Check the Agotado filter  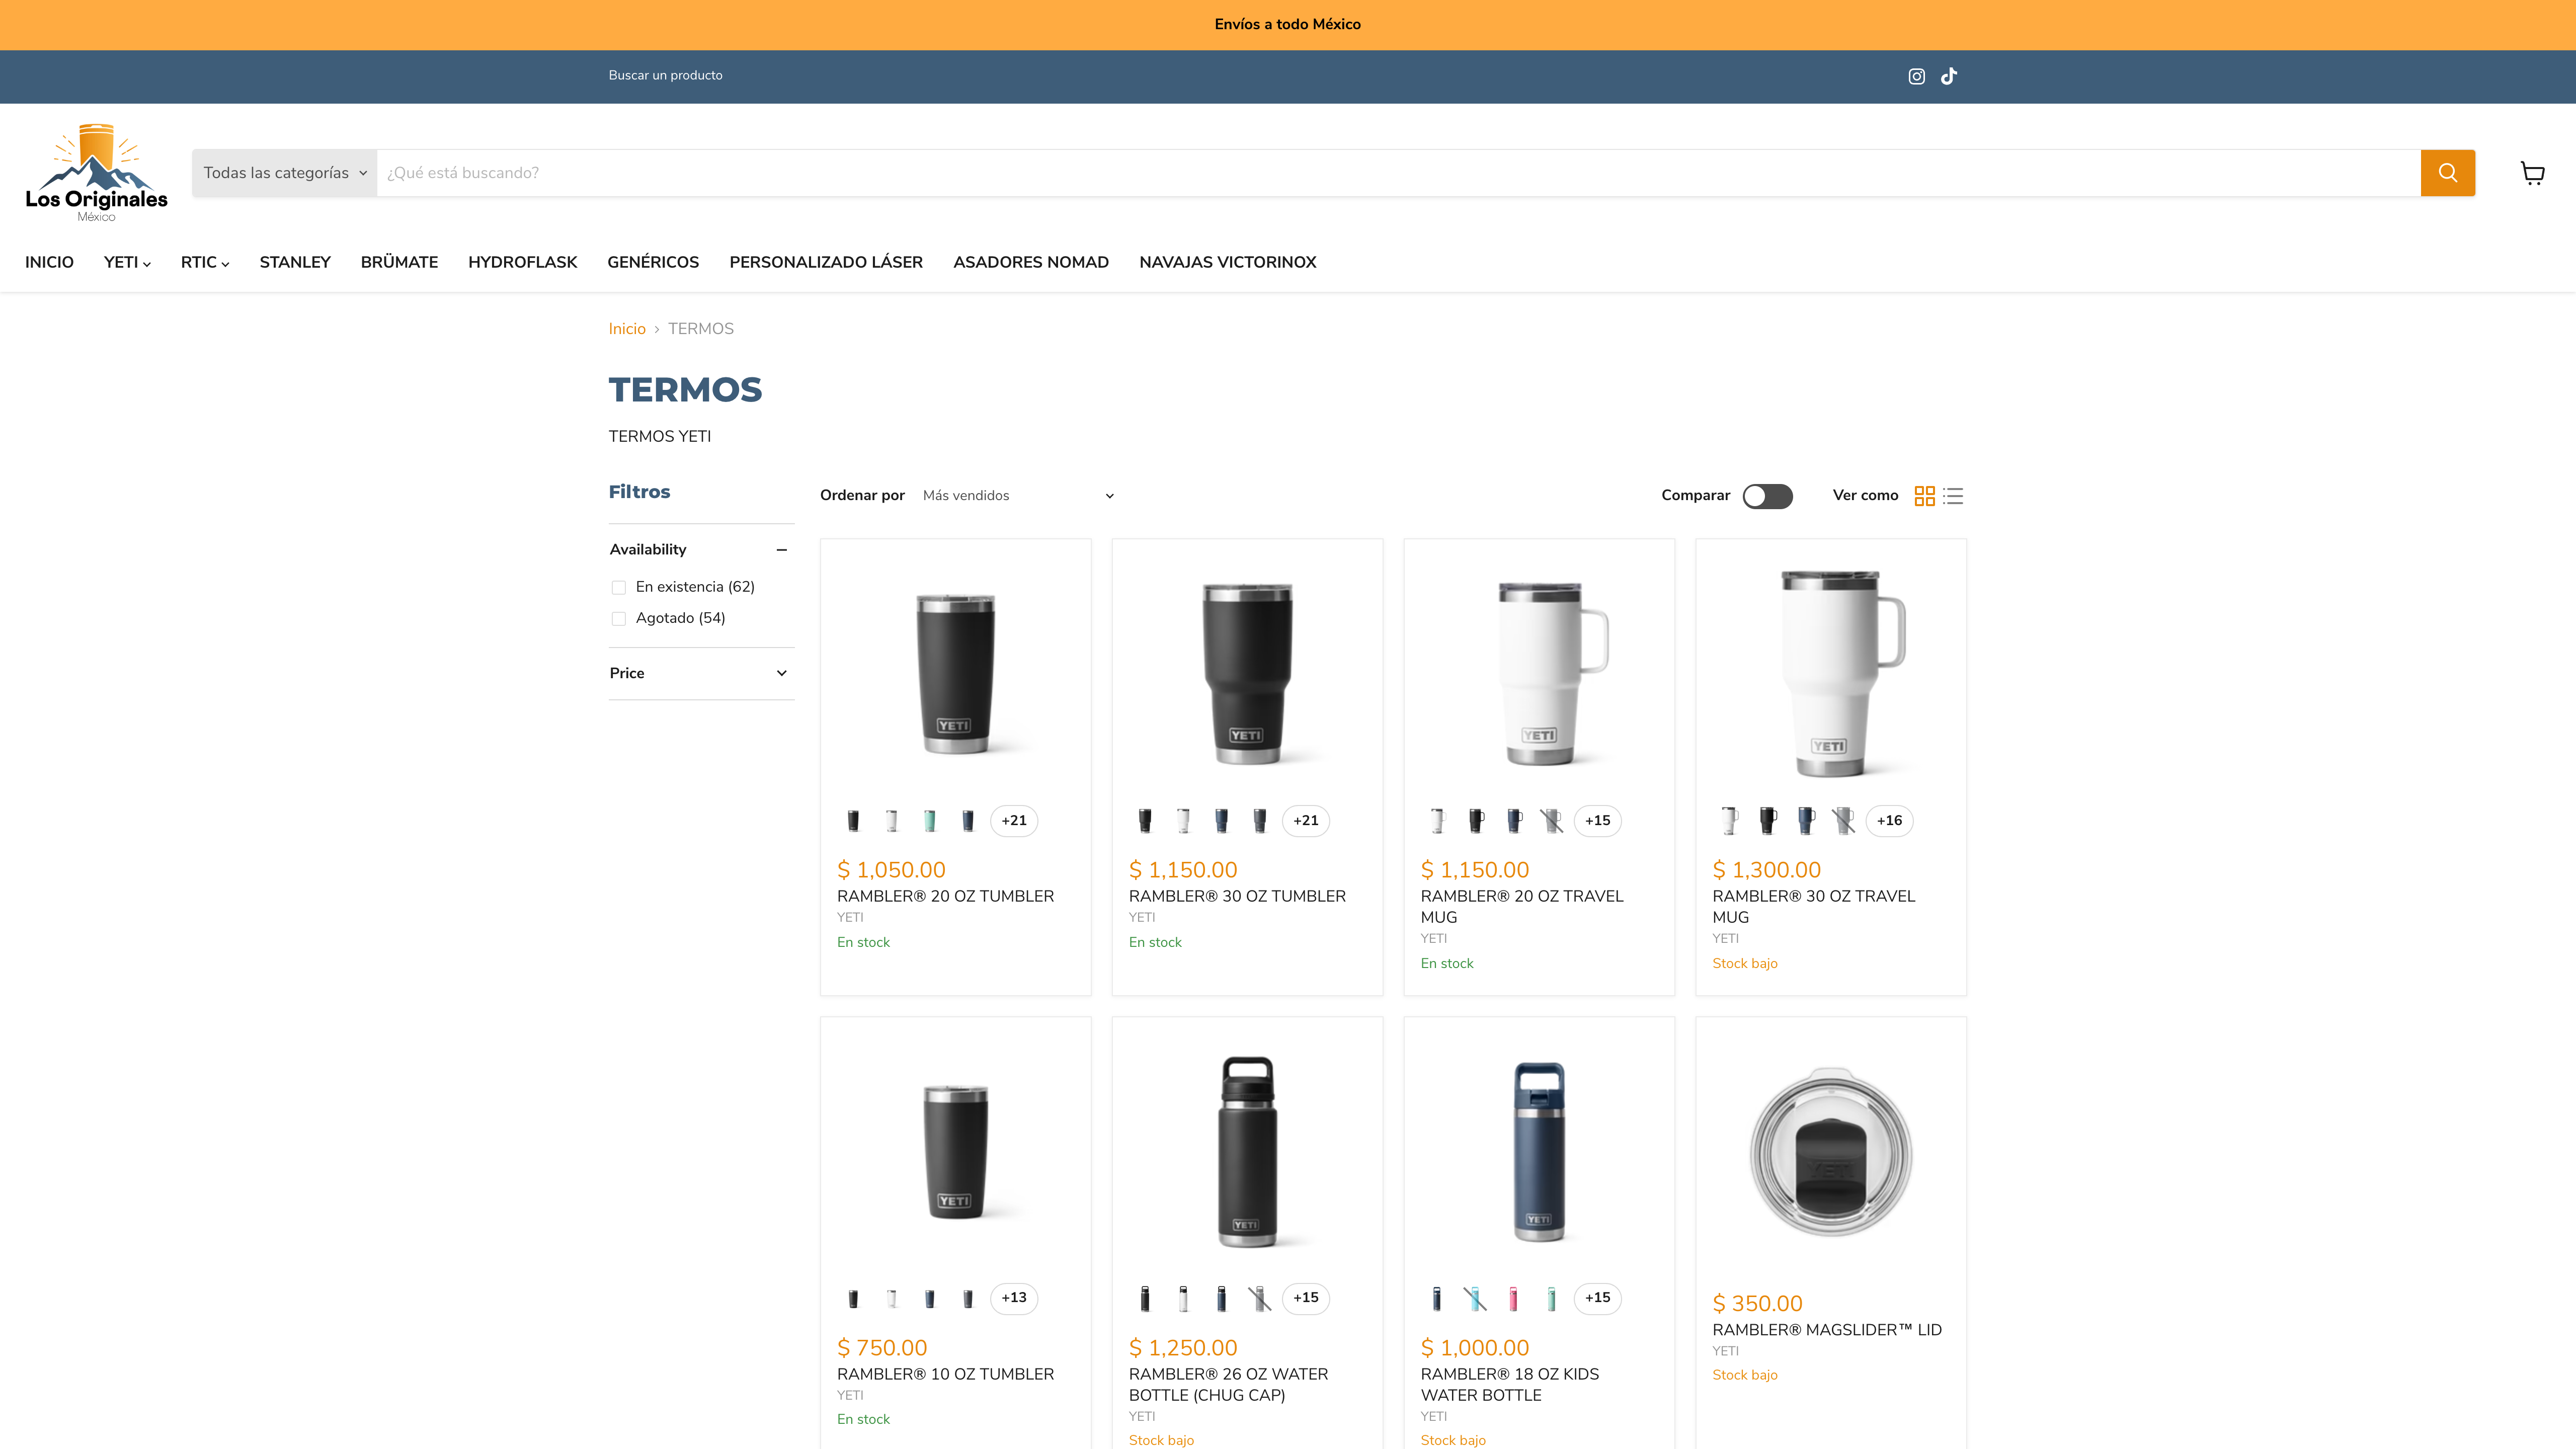[619, 619]
